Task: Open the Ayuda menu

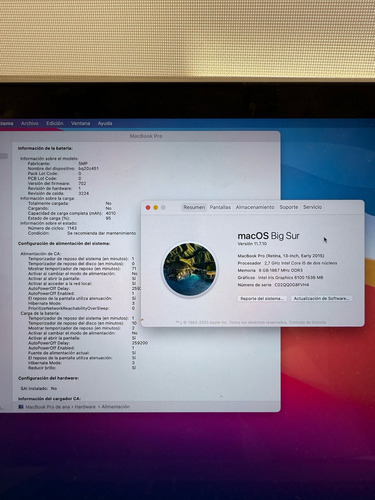Action: 105,123
